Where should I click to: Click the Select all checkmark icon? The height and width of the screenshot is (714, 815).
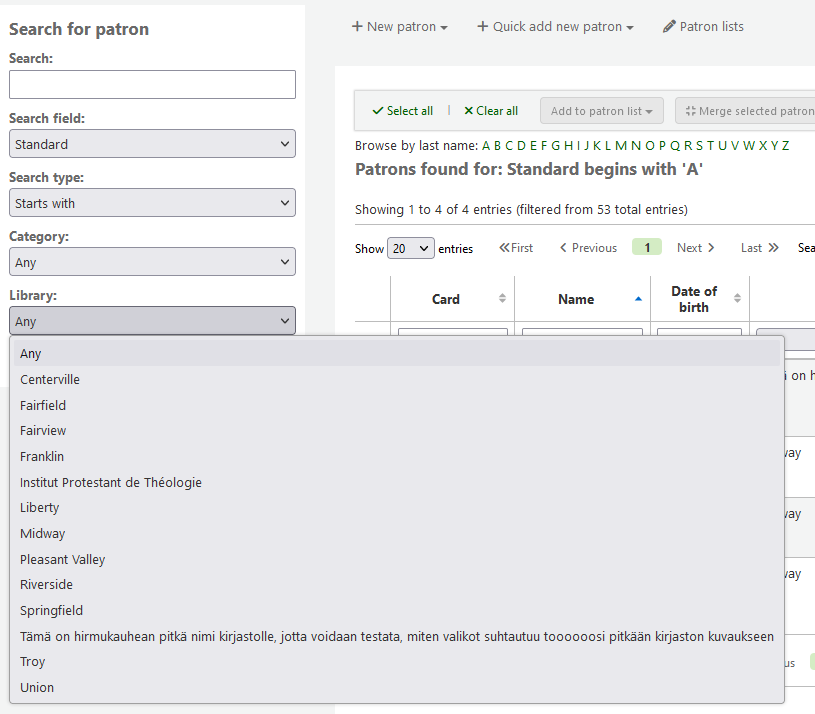click(x=377, y=111)
